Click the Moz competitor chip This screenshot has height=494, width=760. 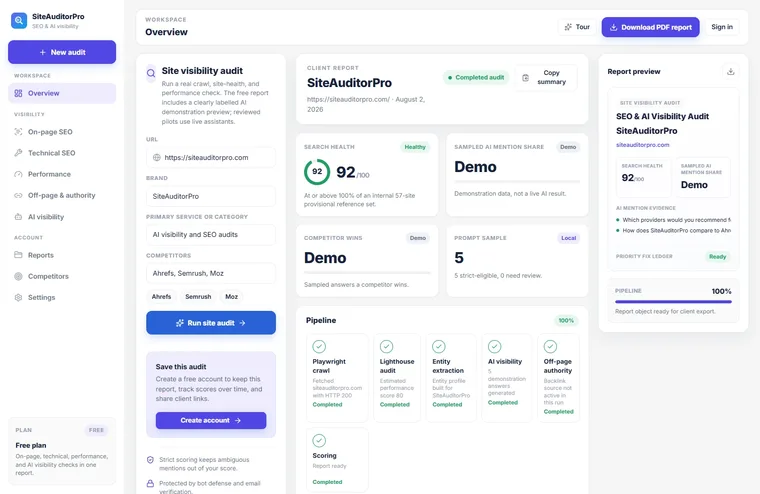click(x=231, y=297)
